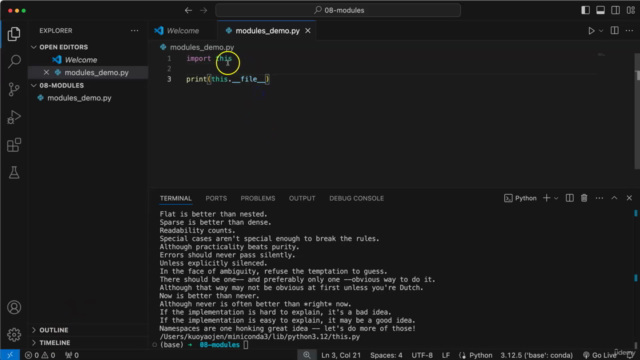Close modules_demo.py in Open Editors list
The width and height of the screenshot is (640, 360).
(46, 72)
